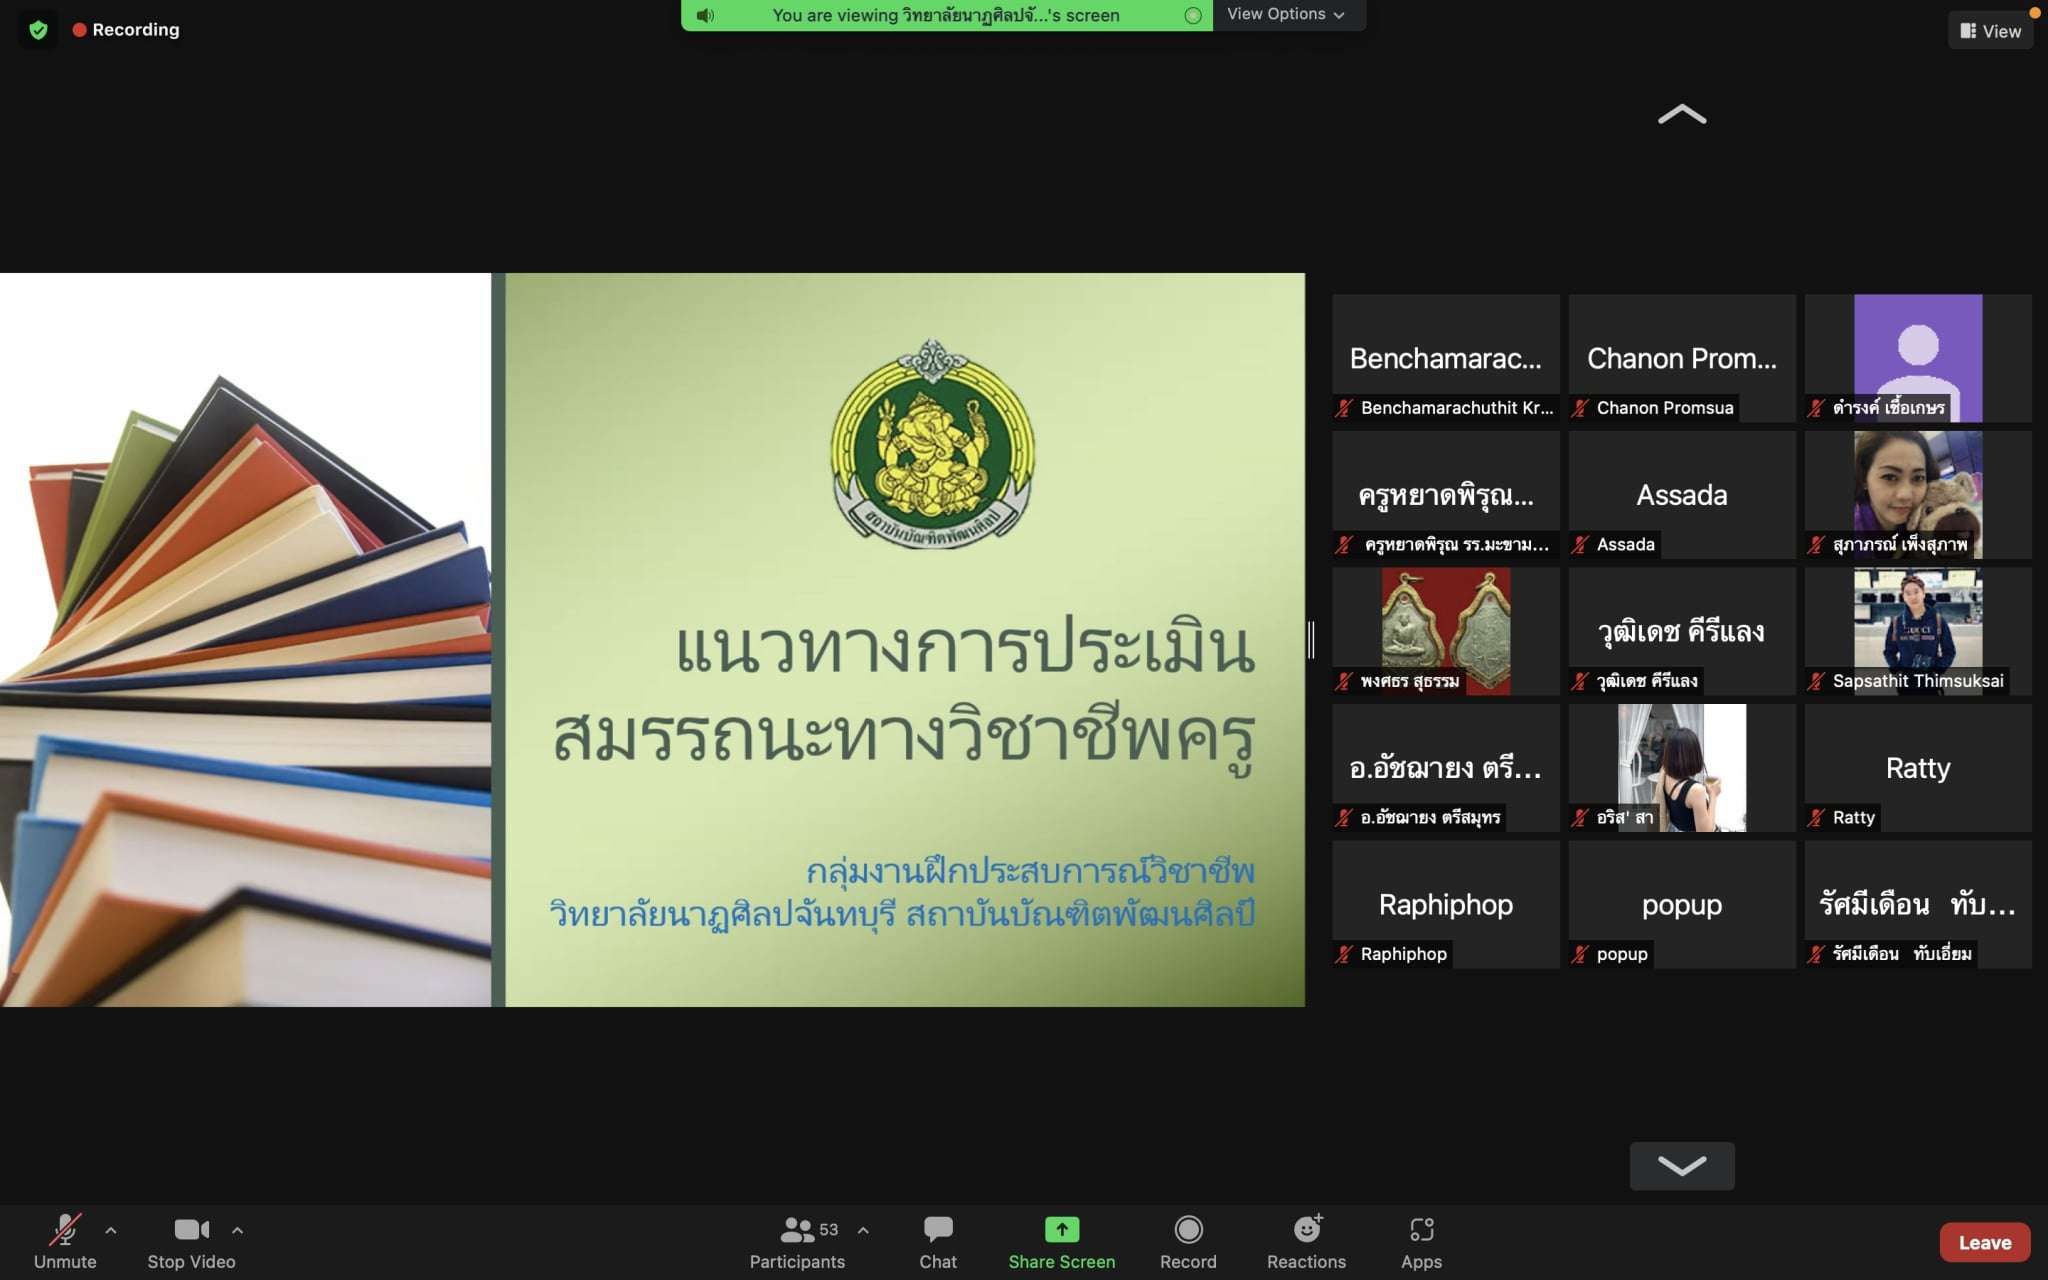Click the Record circle icon

[1188, 1230]
